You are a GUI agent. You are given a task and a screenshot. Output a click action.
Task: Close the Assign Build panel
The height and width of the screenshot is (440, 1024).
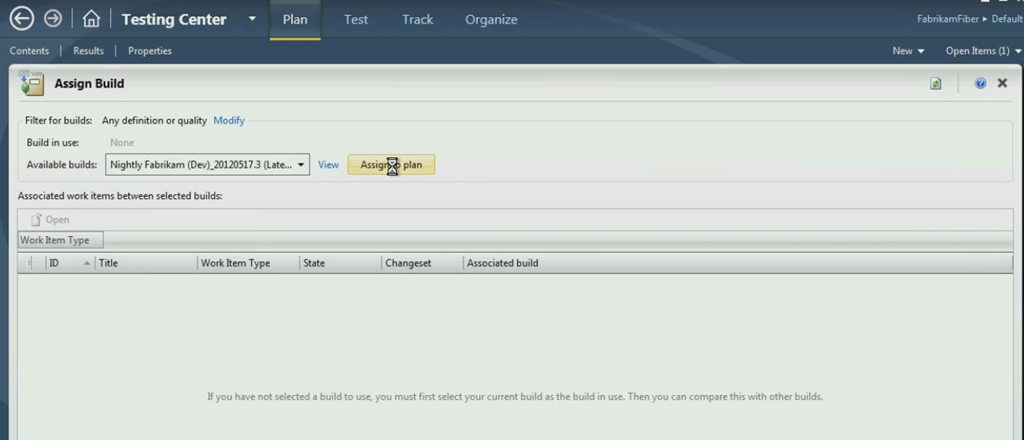(1002, 84)
